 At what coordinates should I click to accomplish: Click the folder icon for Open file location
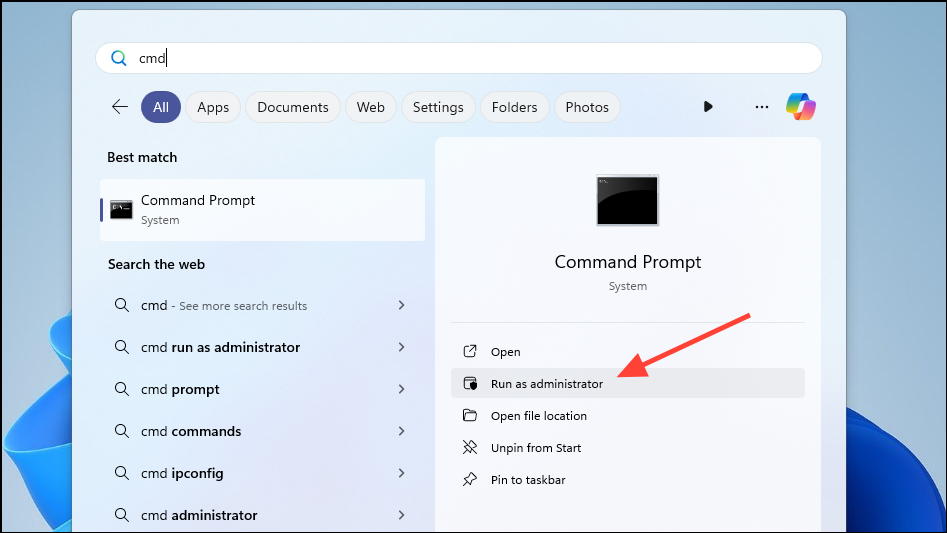pyautogui.click(x=470, y=415)
